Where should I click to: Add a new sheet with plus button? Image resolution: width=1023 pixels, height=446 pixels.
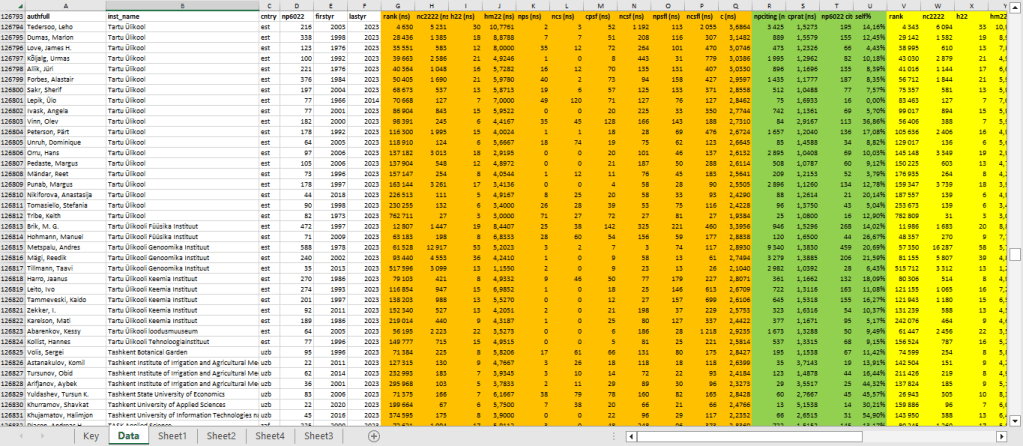click(x=374, y=436)
